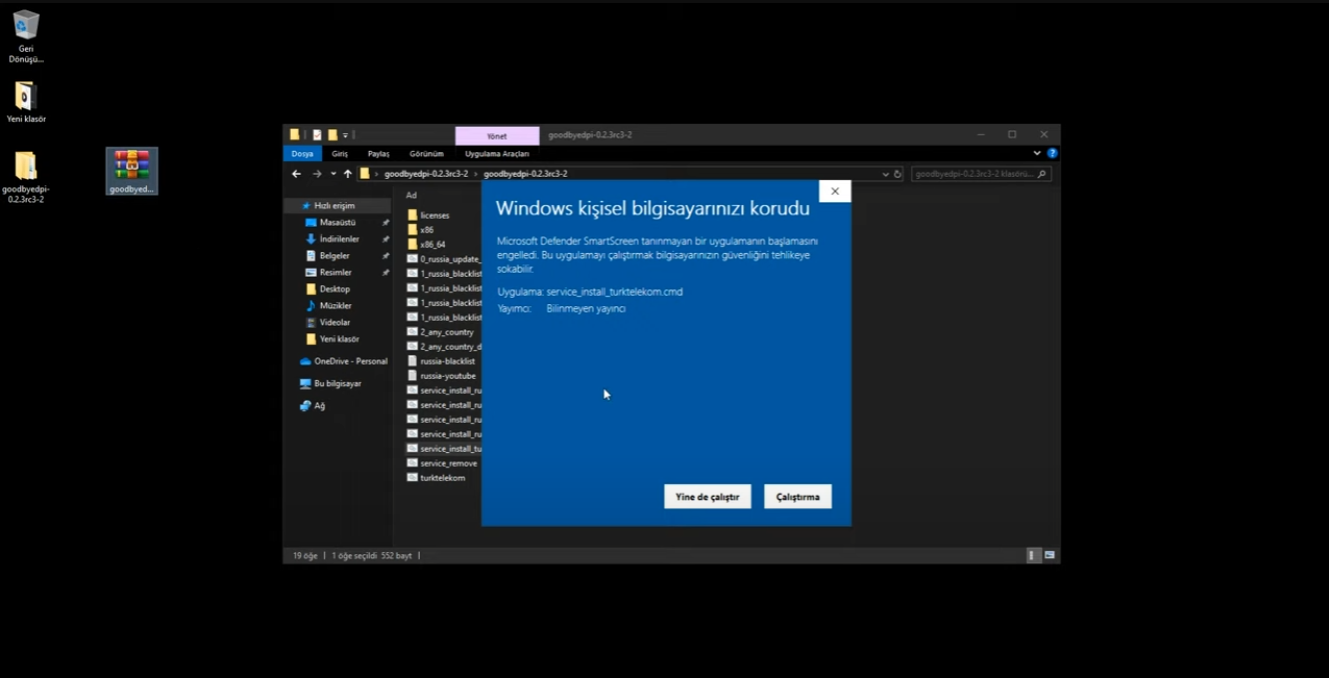Expand the address bar history dropdown
The height and width of the screenshot is (678, 1329).
coord(885,174)
